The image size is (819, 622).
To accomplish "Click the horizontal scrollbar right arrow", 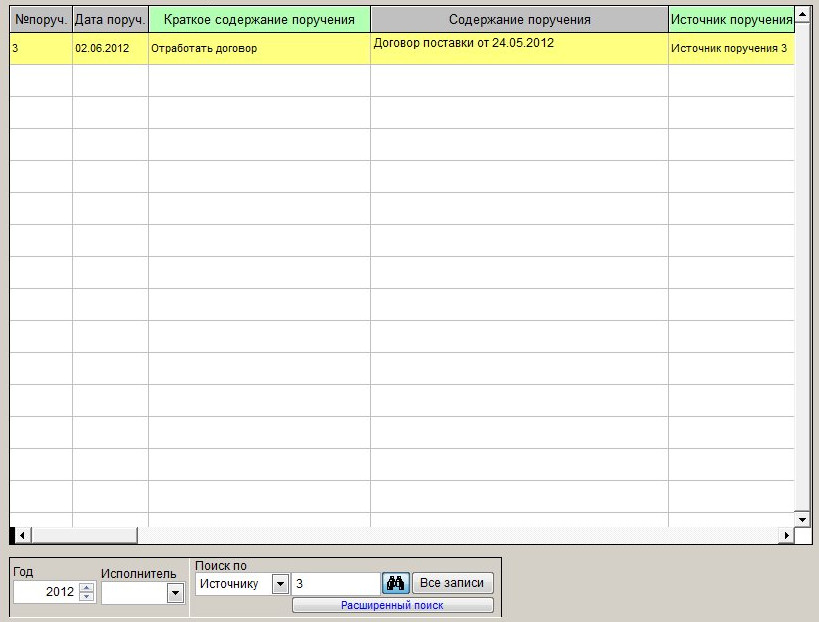I will click(787, 535).
